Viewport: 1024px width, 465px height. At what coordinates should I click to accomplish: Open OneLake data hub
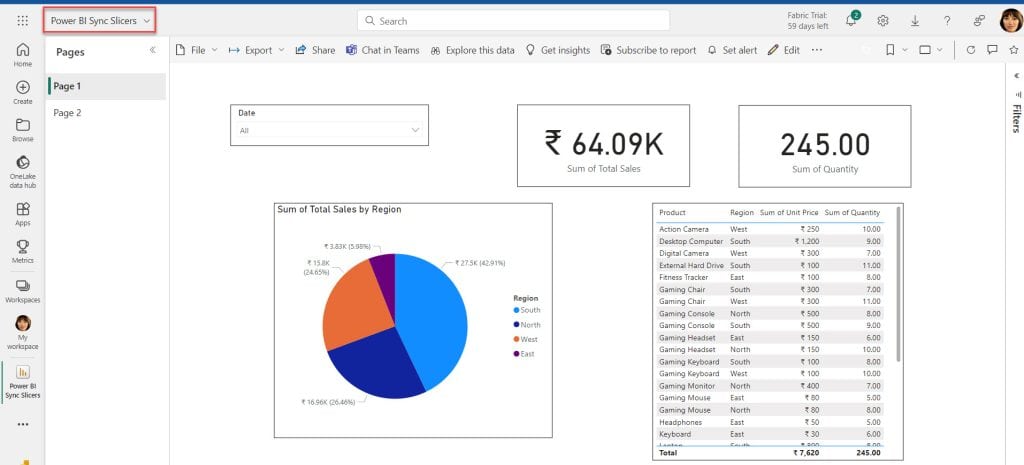pos(23,172)
